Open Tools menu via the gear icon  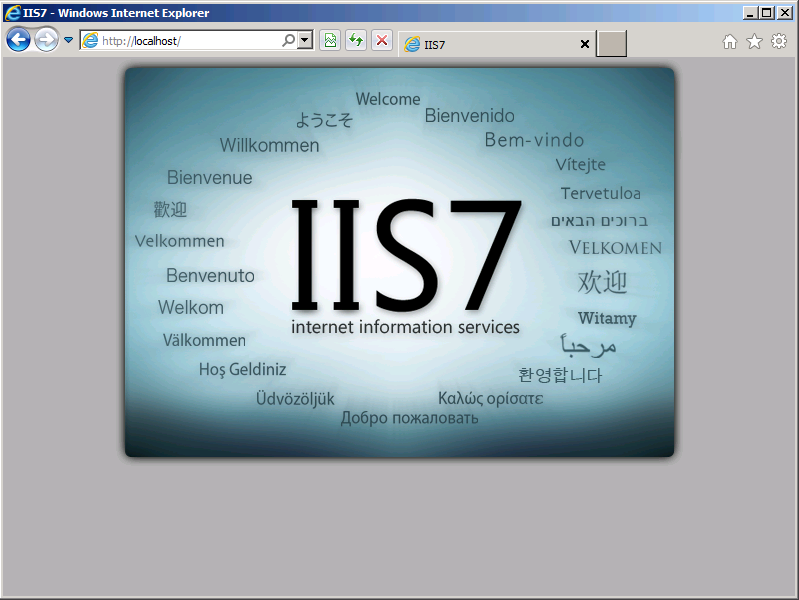point(779,41)
